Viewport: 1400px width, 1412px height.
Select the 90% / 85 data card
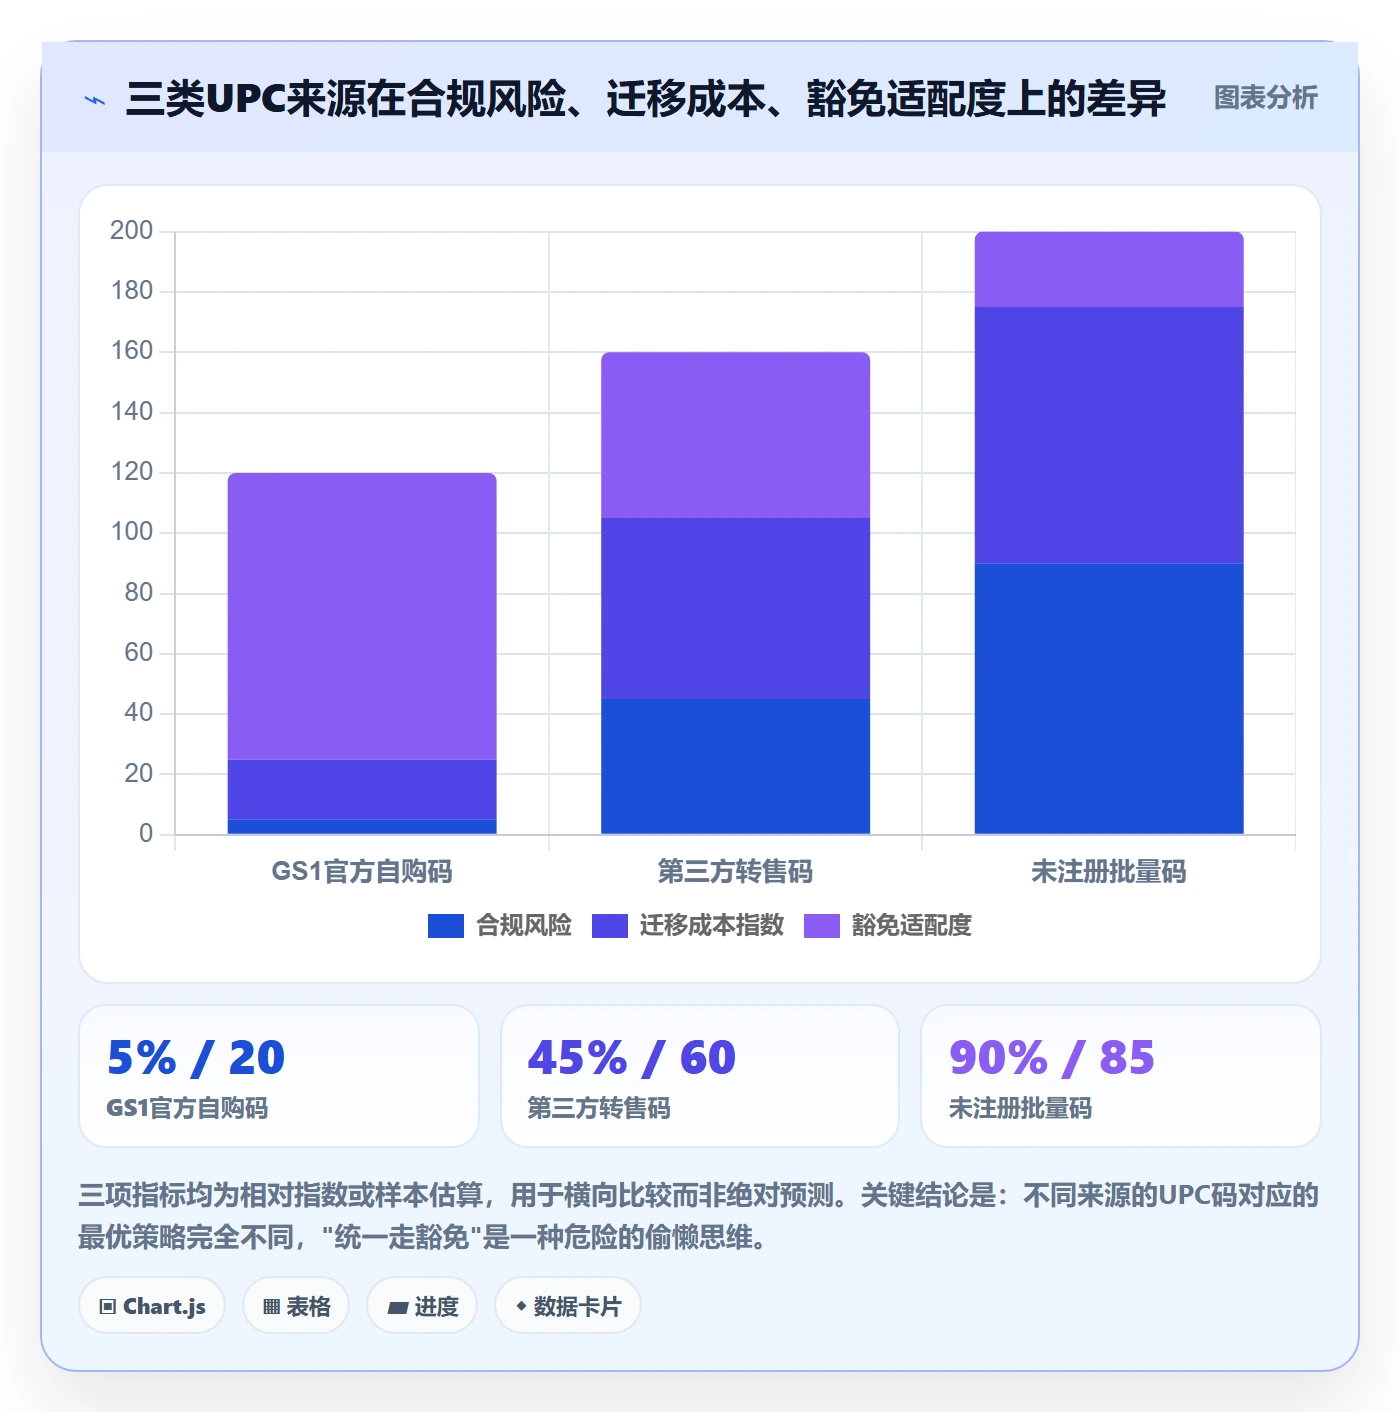point(1121,1076)
